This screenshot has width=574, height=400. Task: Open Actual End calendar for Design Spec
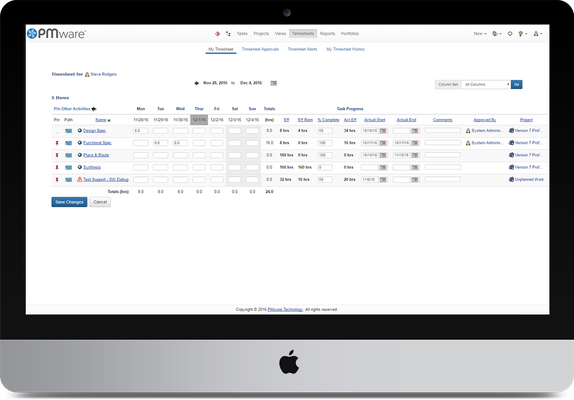click(x=415, y=131)
